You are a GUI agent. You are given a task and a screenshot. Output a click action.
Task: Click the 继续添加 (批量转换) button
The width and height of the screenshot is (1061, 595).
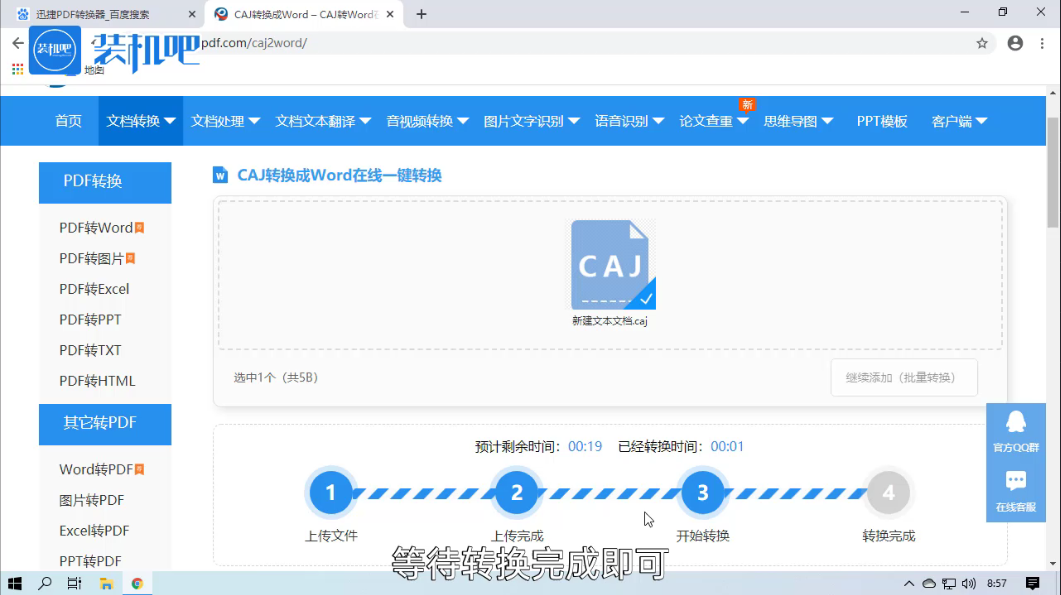click(903, 377)
